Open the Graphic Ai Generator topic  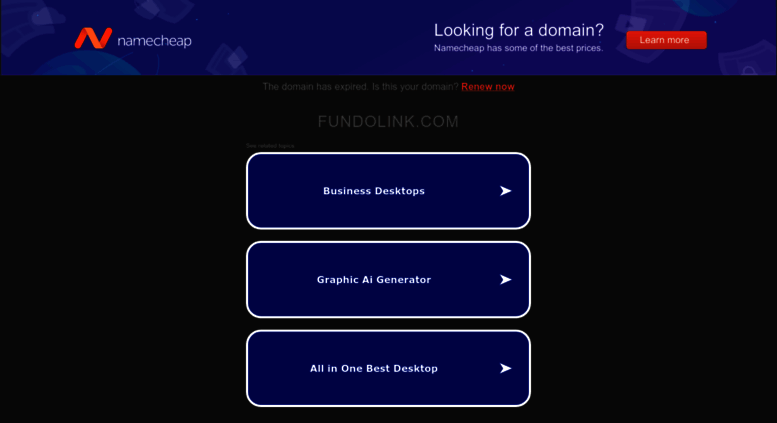tap(388, 279)
